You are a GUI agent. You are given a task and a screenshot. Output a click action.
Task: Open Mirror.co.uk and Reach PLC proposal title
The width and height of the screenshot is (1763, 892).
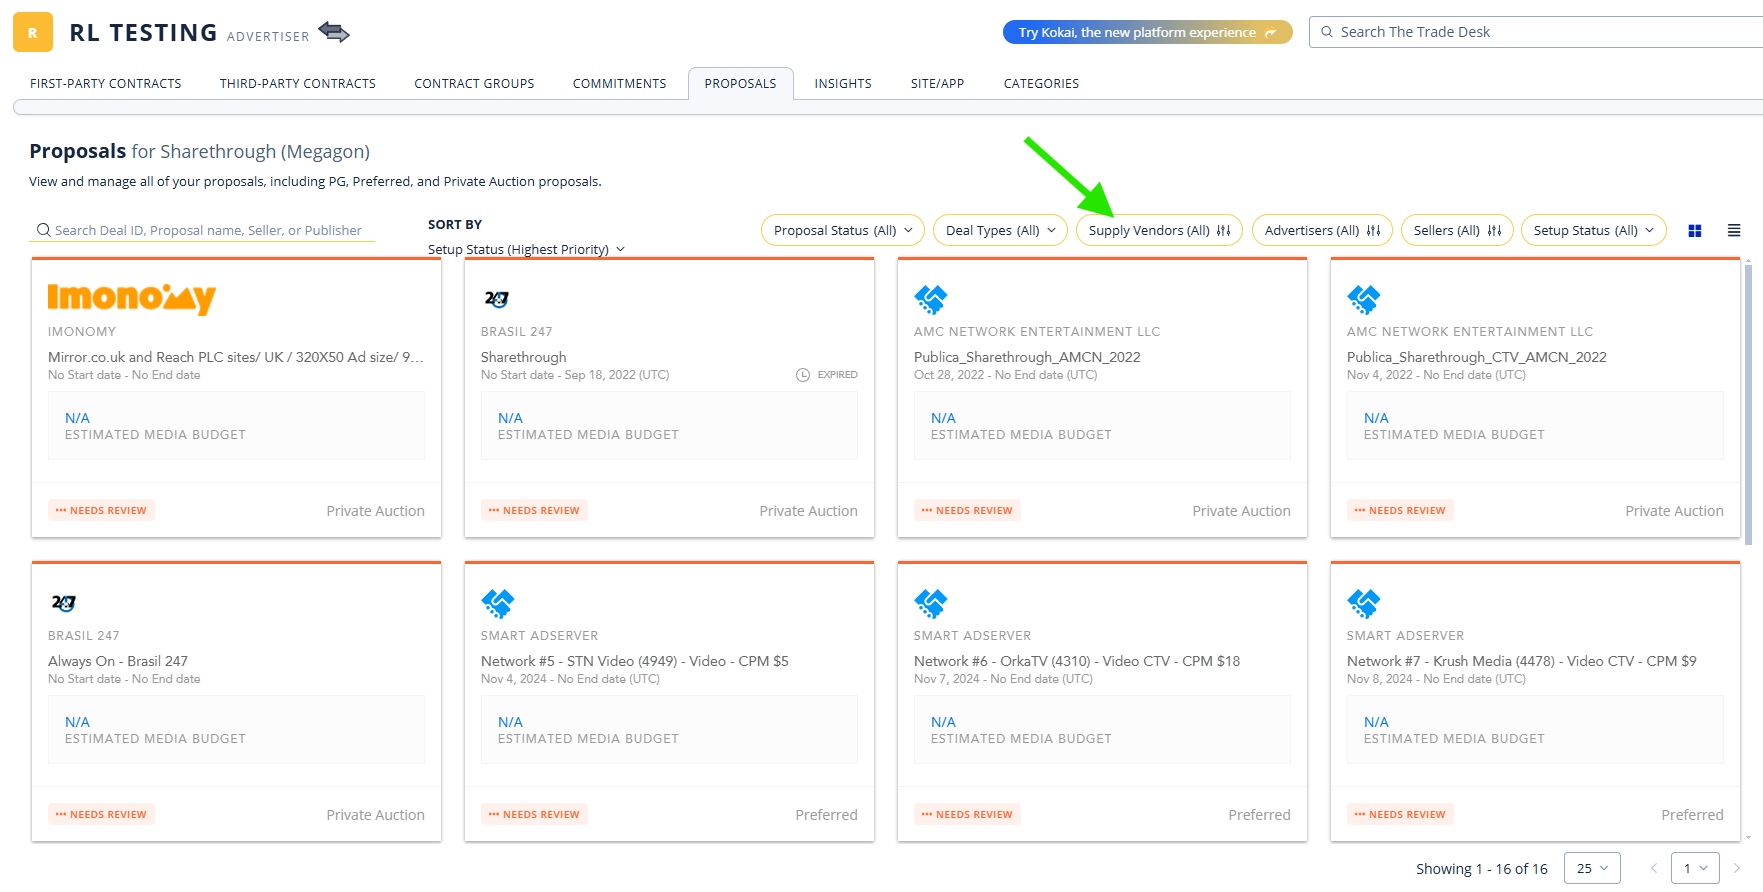pos(236,357)
